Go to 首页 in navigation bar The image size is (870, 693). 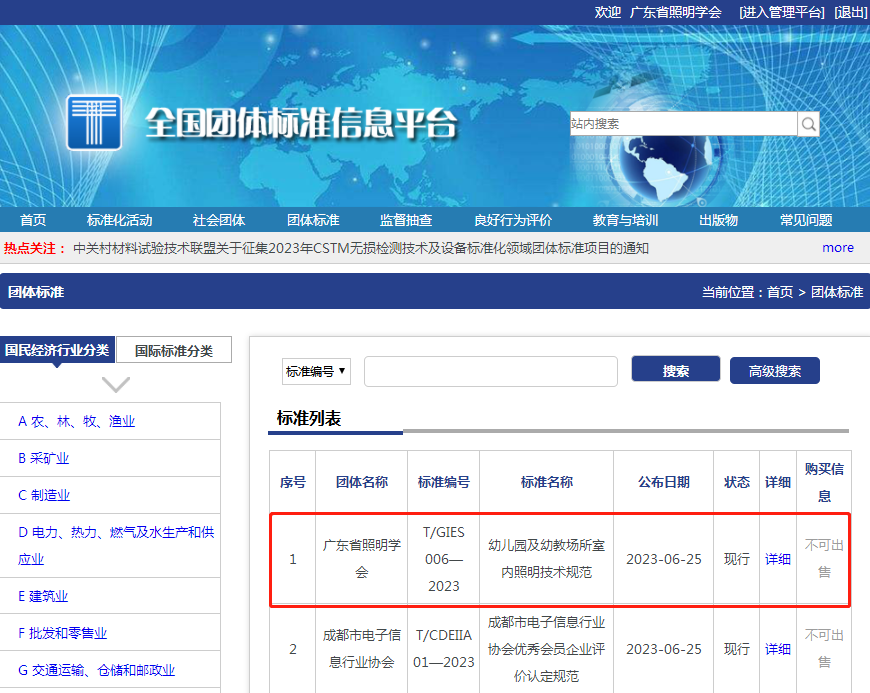point(33,220)
